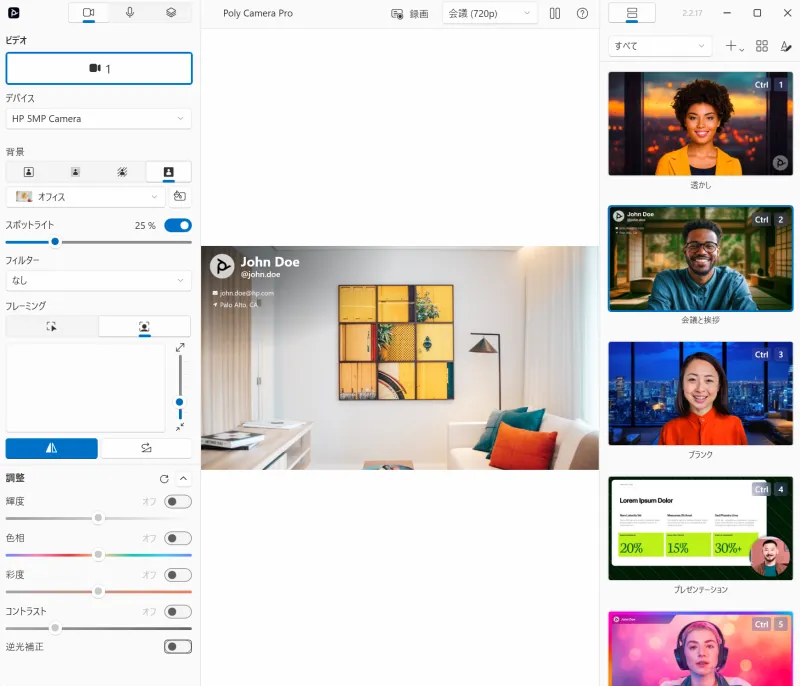800x686 pixels.
Task: Toggle the mirror flip video button
Action: click(x=52, y=448)
